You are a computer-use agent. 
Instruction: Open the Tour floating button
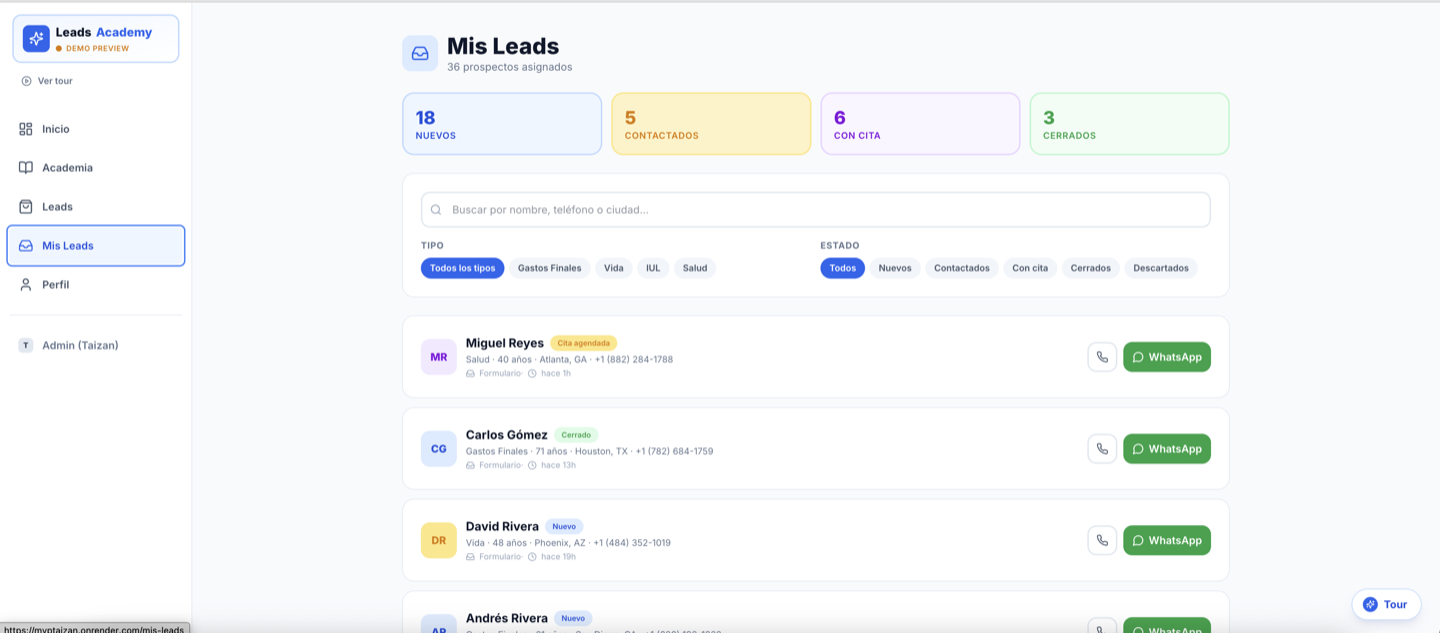pyautogui.click(x=1386, y=604)
